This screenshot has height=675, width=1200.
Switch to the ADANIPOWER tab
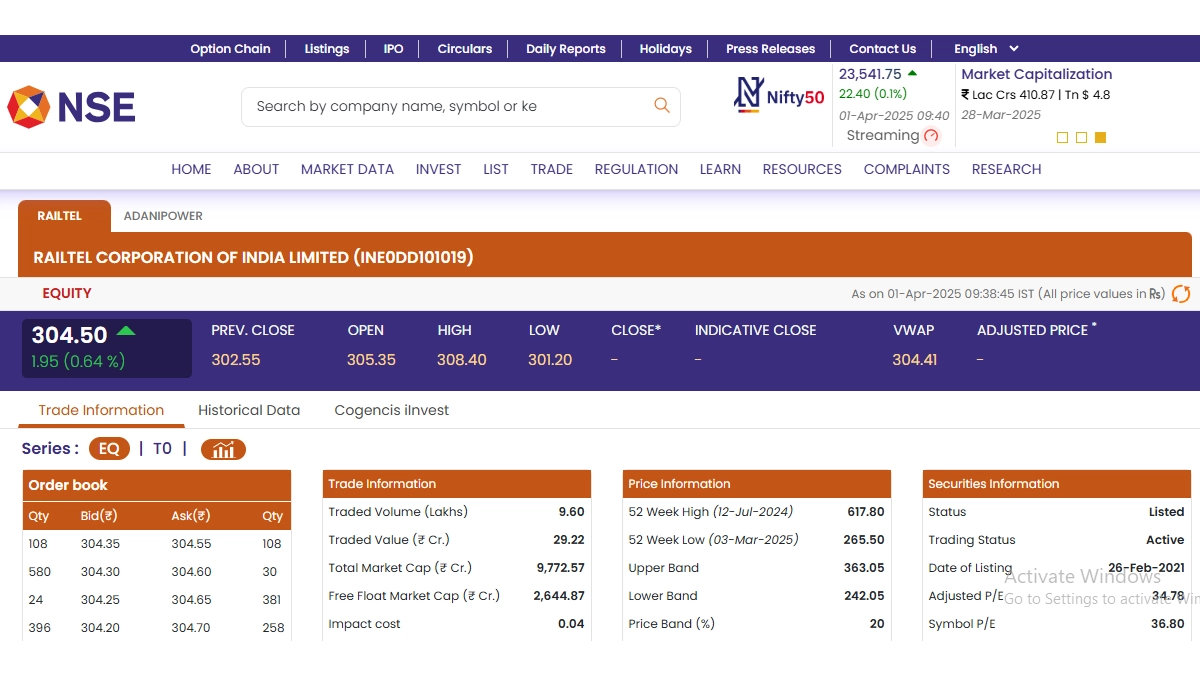[163, 216]
